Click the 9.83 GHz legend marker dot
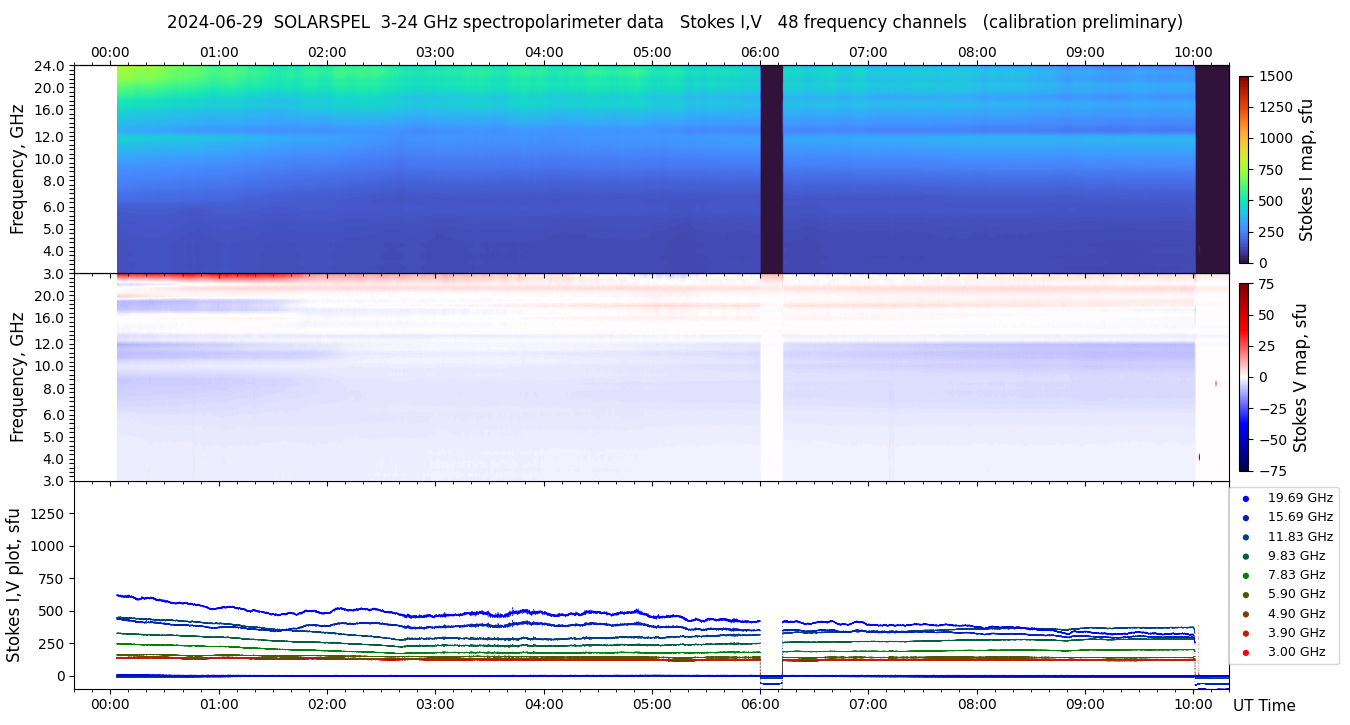This screenshot has width=1350, height=725. pyautogui.click(x=1245, y=556)
